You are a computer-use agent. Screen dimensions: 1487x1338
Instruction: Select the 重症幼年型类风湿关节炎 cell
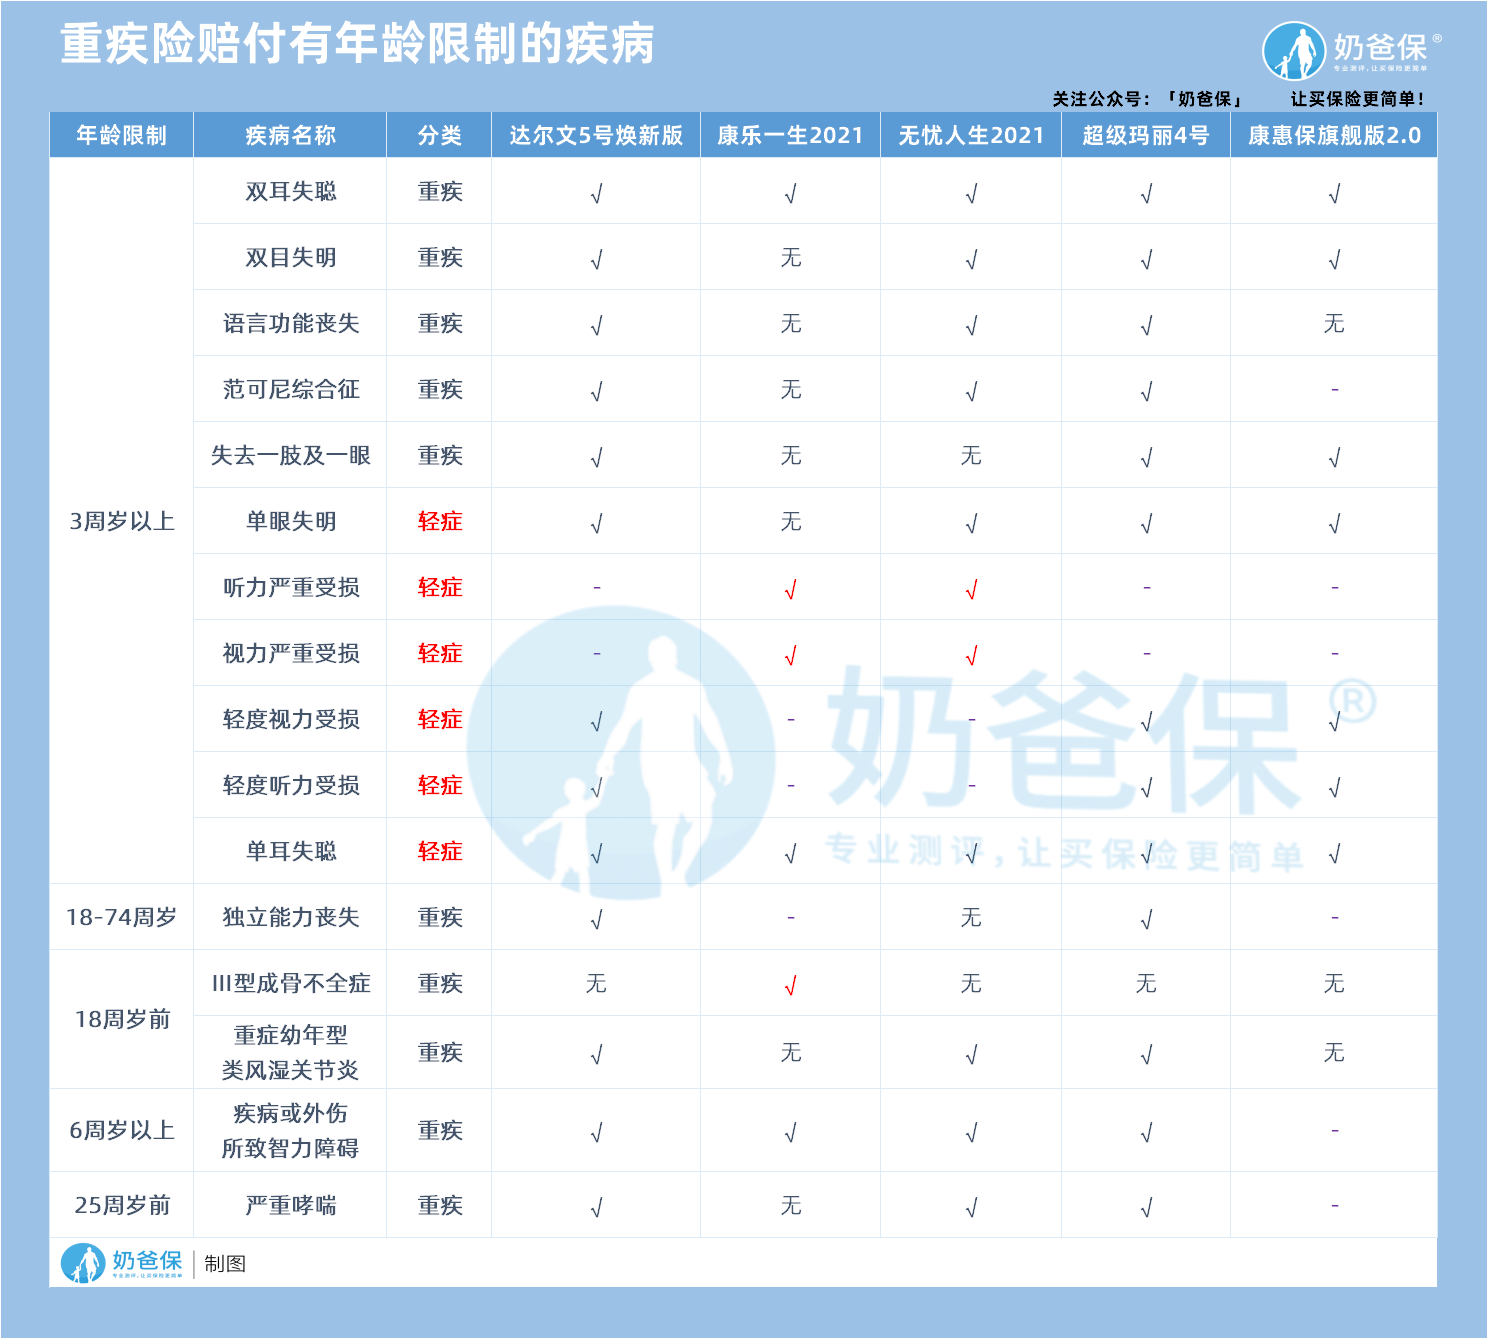pos(290,1052)
